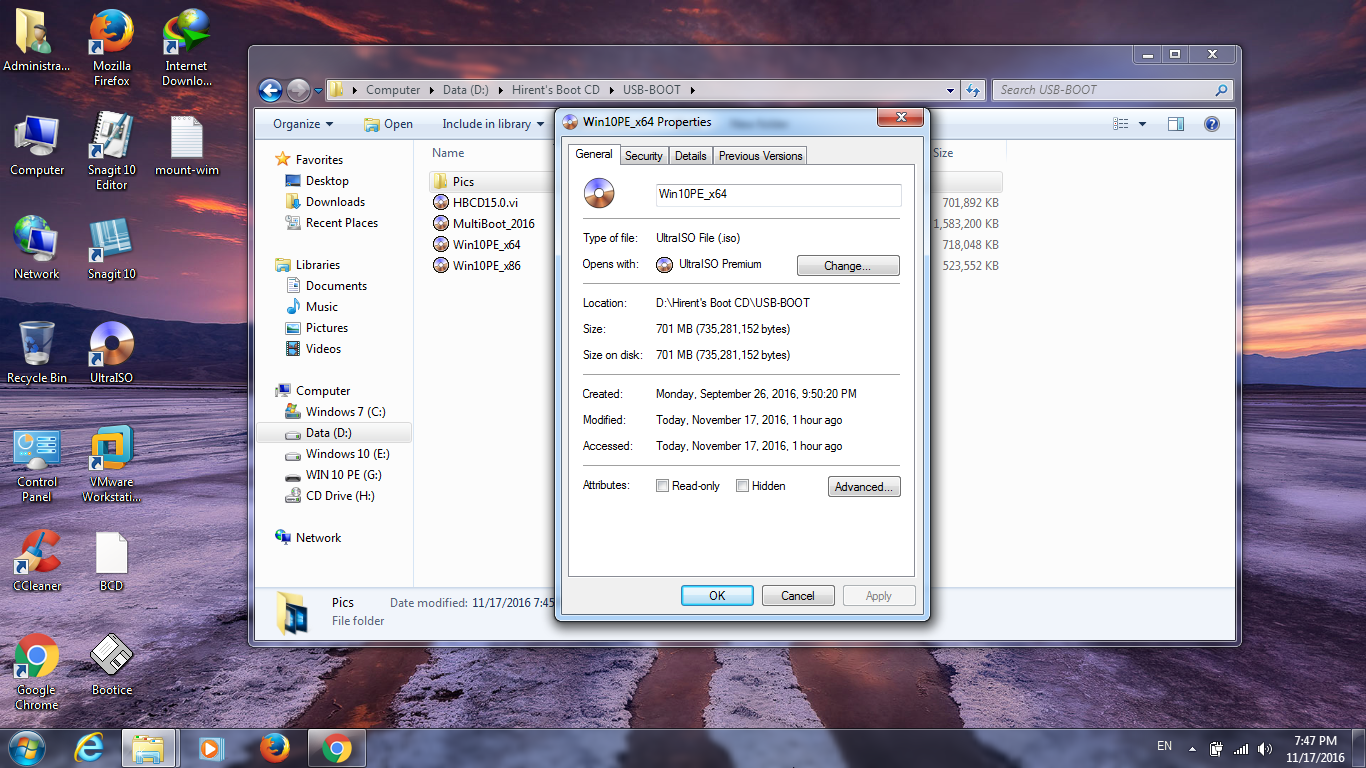This screenshot has width=1366, height=768.
Task: Click the Change... button
Action: (848, 266)
